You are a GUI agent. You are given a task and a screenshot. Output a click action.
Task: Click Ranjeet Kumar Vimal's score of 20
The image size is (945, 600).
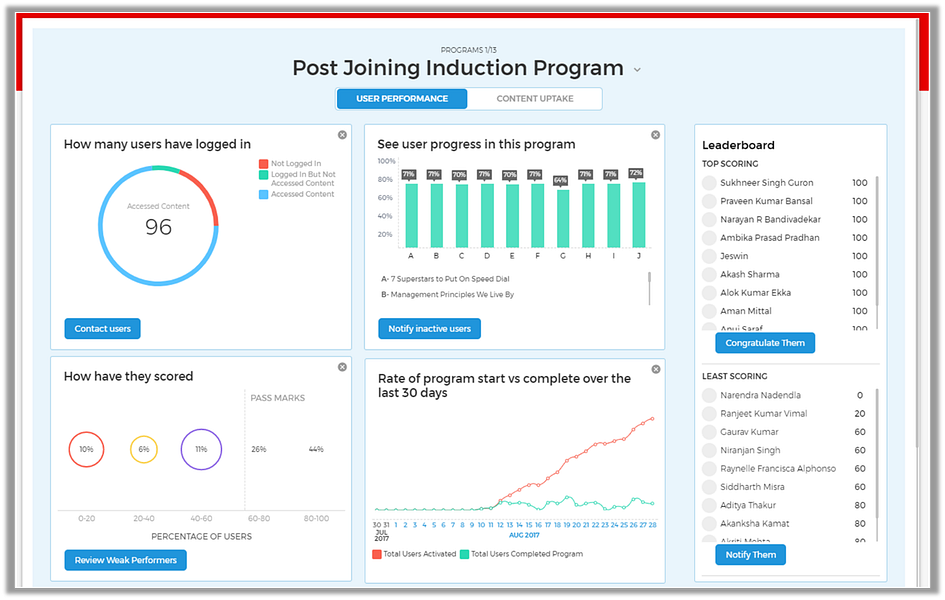[x=859, y=414]
